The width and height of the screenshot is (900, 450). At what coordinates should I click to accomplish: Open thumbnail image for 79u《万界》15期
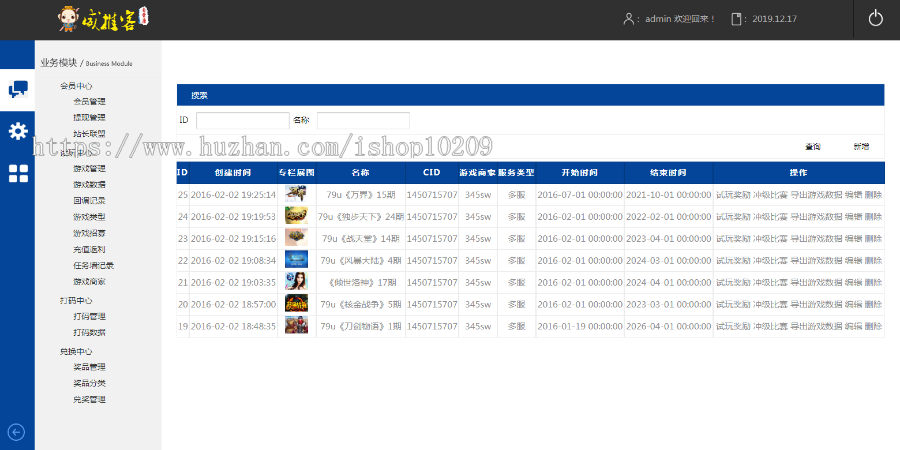coord(296,194)
